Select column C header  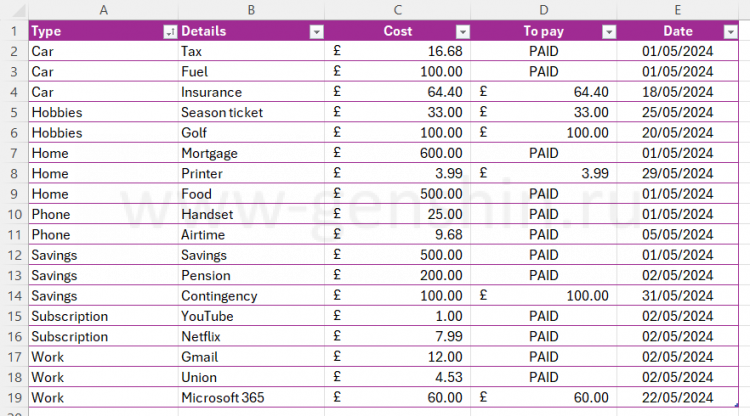397,10
